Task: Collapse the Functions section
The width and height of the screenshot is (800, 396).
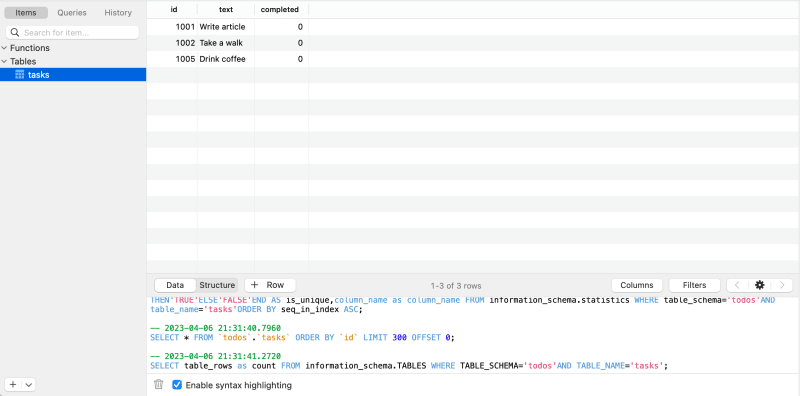Action: 4,48
